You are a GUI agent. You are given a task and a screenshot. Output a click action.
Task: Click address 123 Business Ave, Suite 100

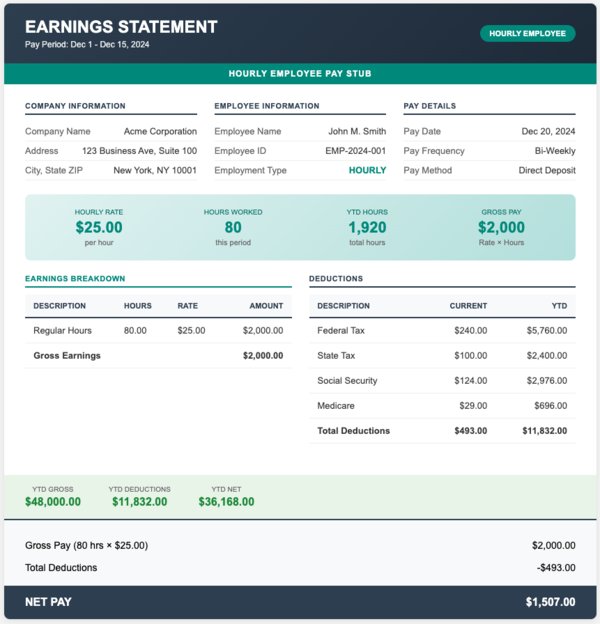click(140, 151)
